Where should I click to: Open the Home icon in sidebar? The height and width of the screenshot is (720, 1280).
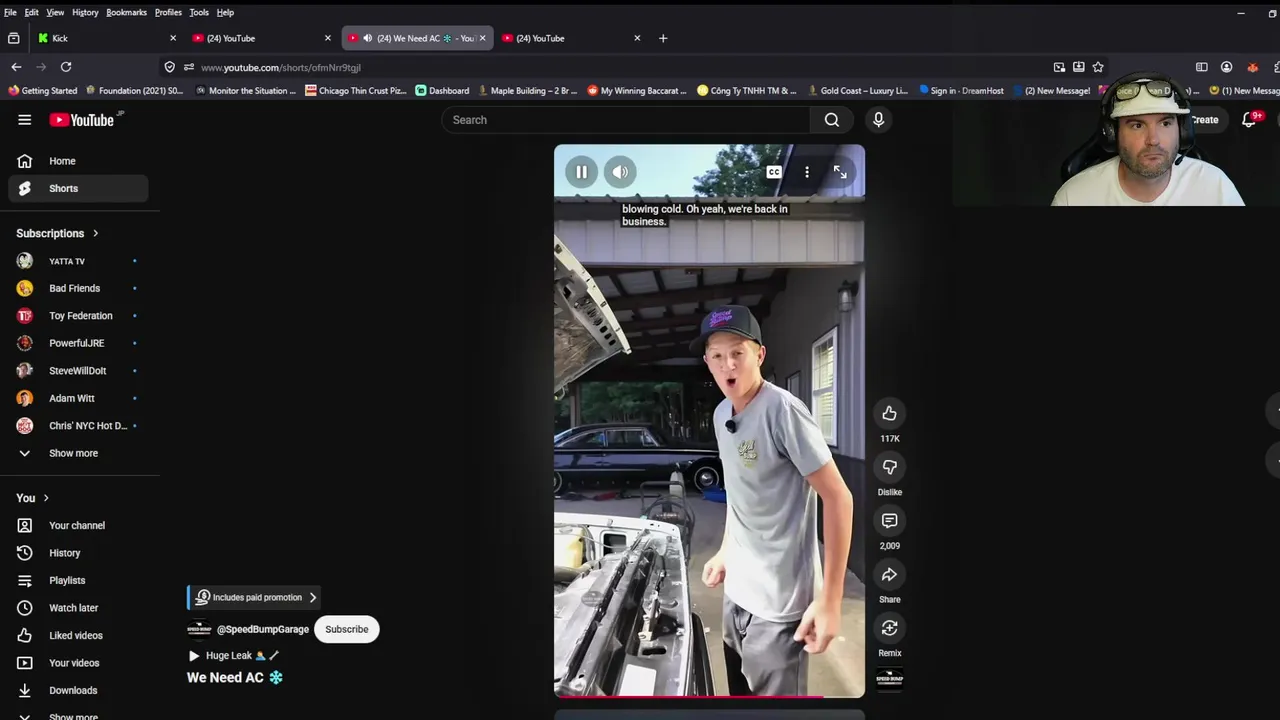pos(25,161)
